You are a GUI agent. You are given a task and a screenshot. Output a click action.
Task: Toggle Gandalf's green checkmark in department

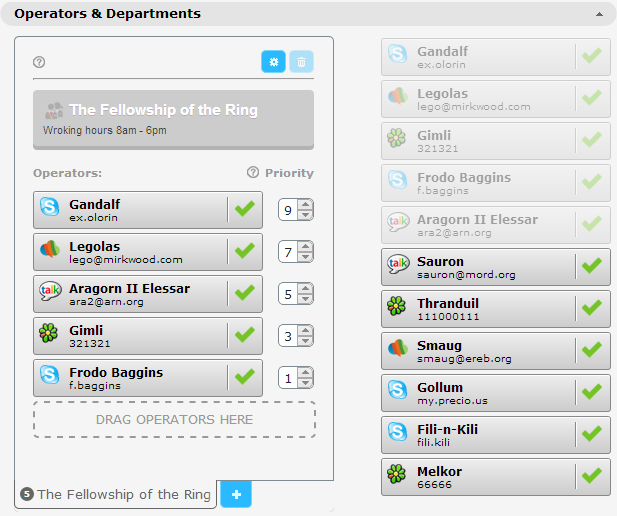(x=245, y=209)
